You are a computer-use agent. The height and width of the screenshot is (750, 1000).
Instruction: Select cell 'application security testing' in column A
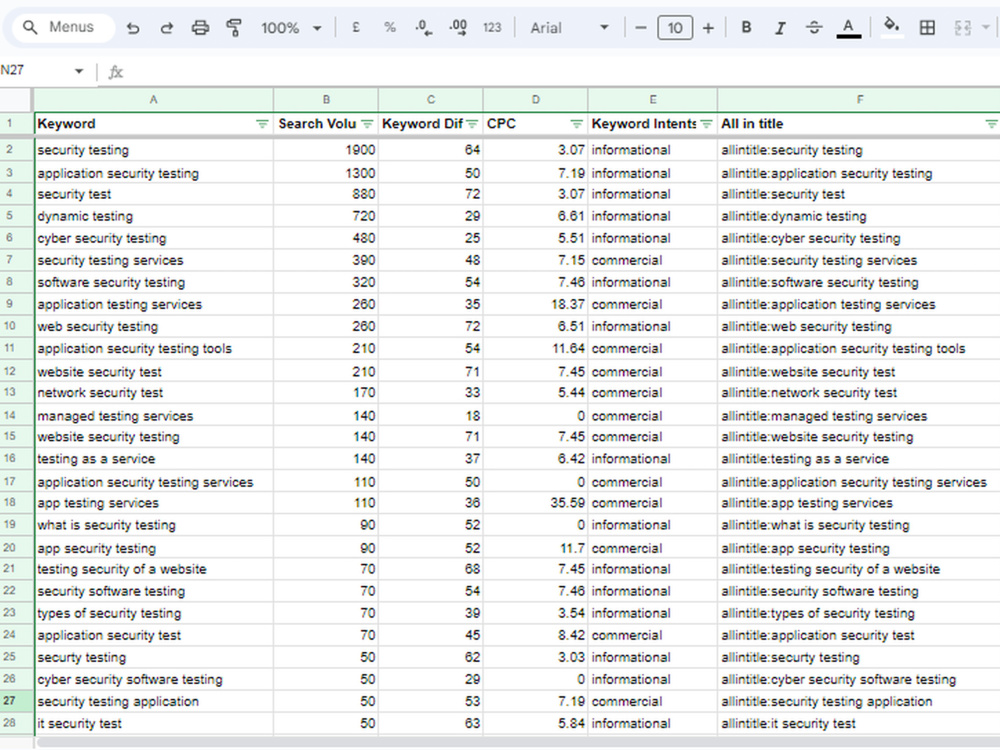[x=154, y=173]
